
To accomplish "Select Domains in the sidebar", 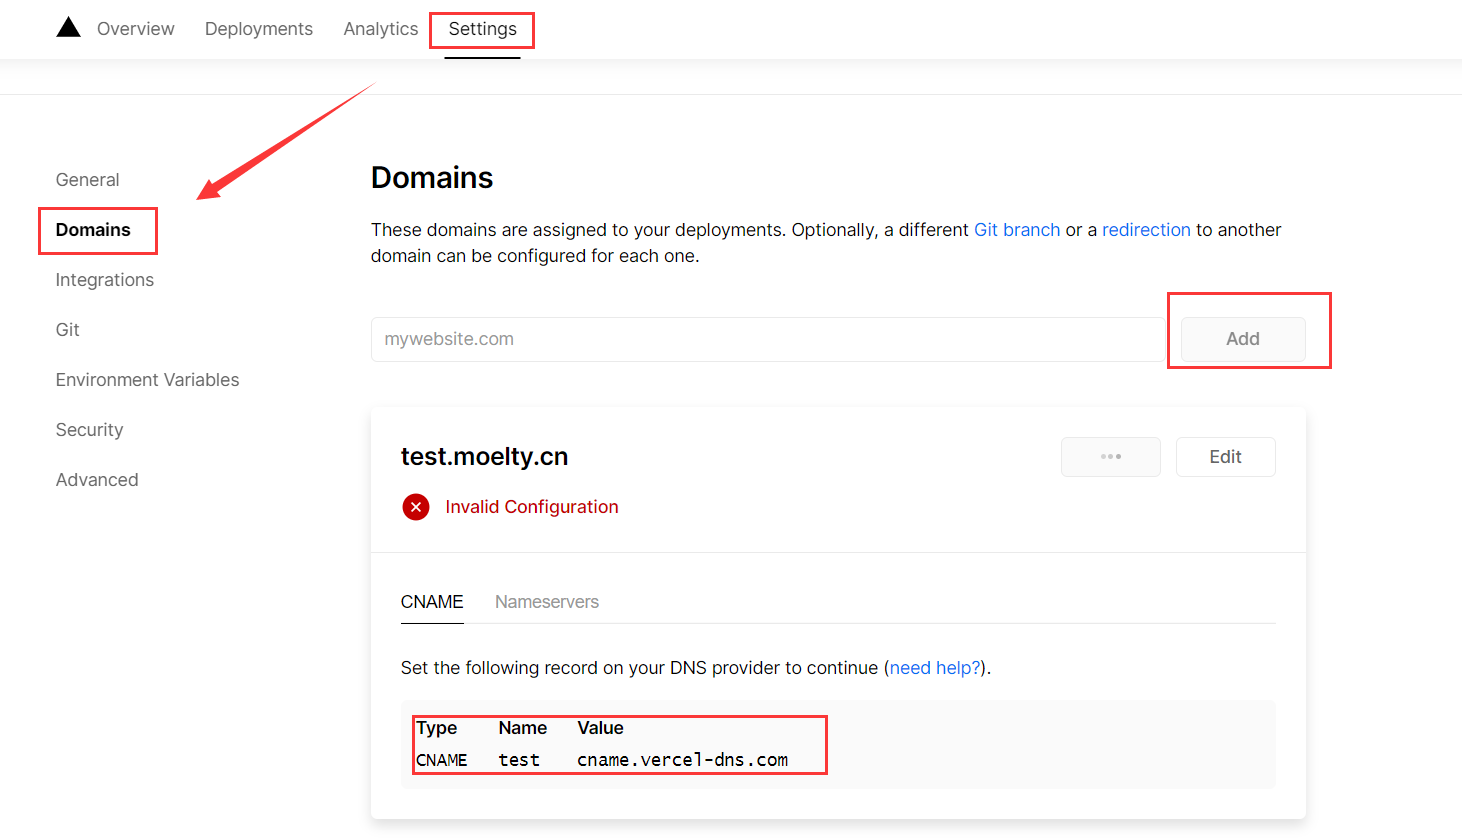I will [x=93, y=230].
